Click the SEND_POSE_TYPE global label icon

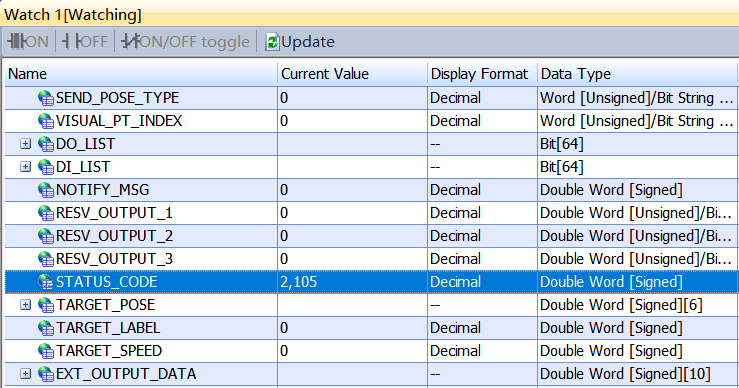[46, 98]
